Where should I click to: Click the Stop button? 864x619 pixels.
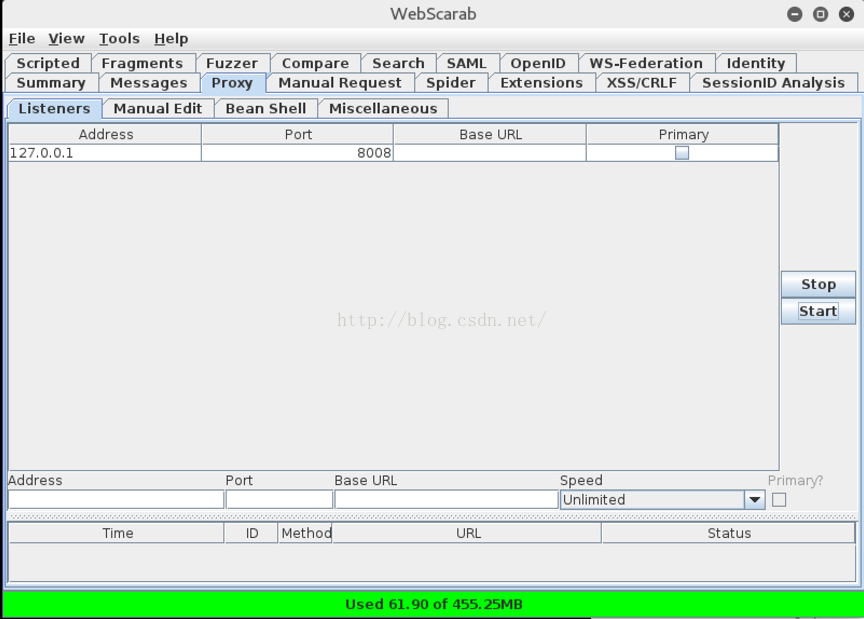point(818,284)
